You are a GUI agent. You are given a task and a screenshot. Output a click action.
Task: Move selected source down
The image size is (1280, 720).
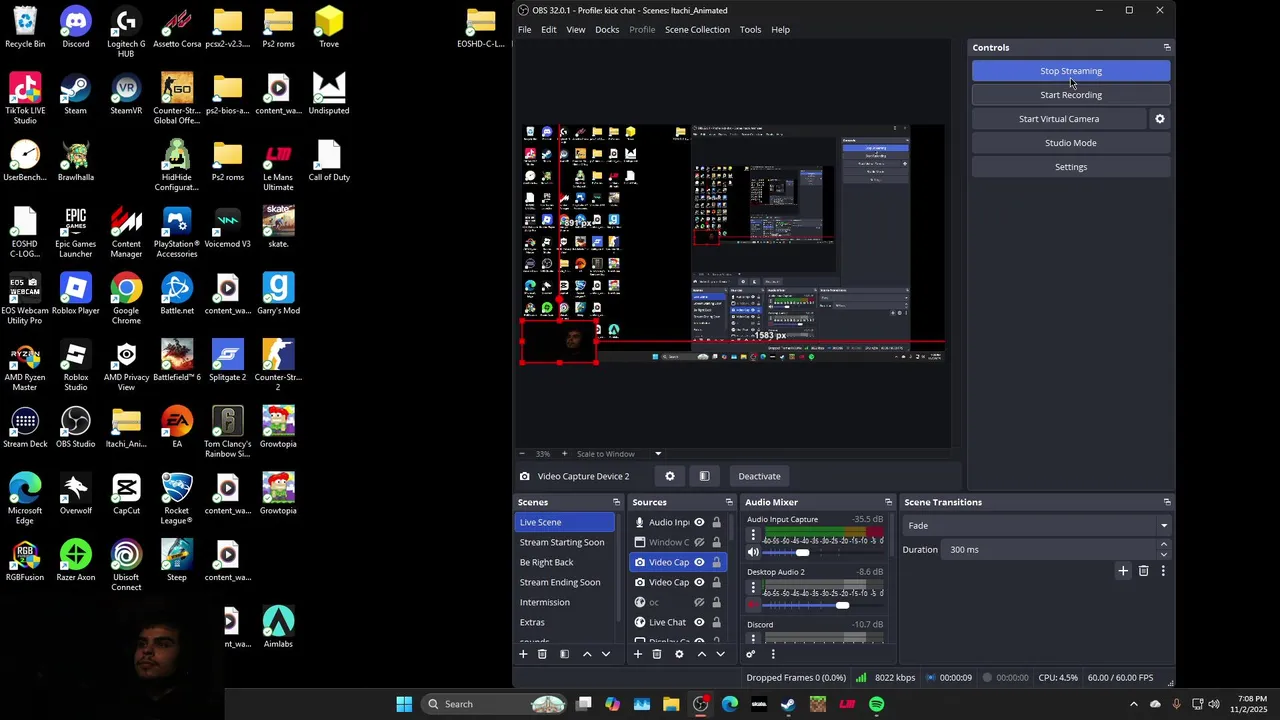pyautogui.click(x=720, y=654)
